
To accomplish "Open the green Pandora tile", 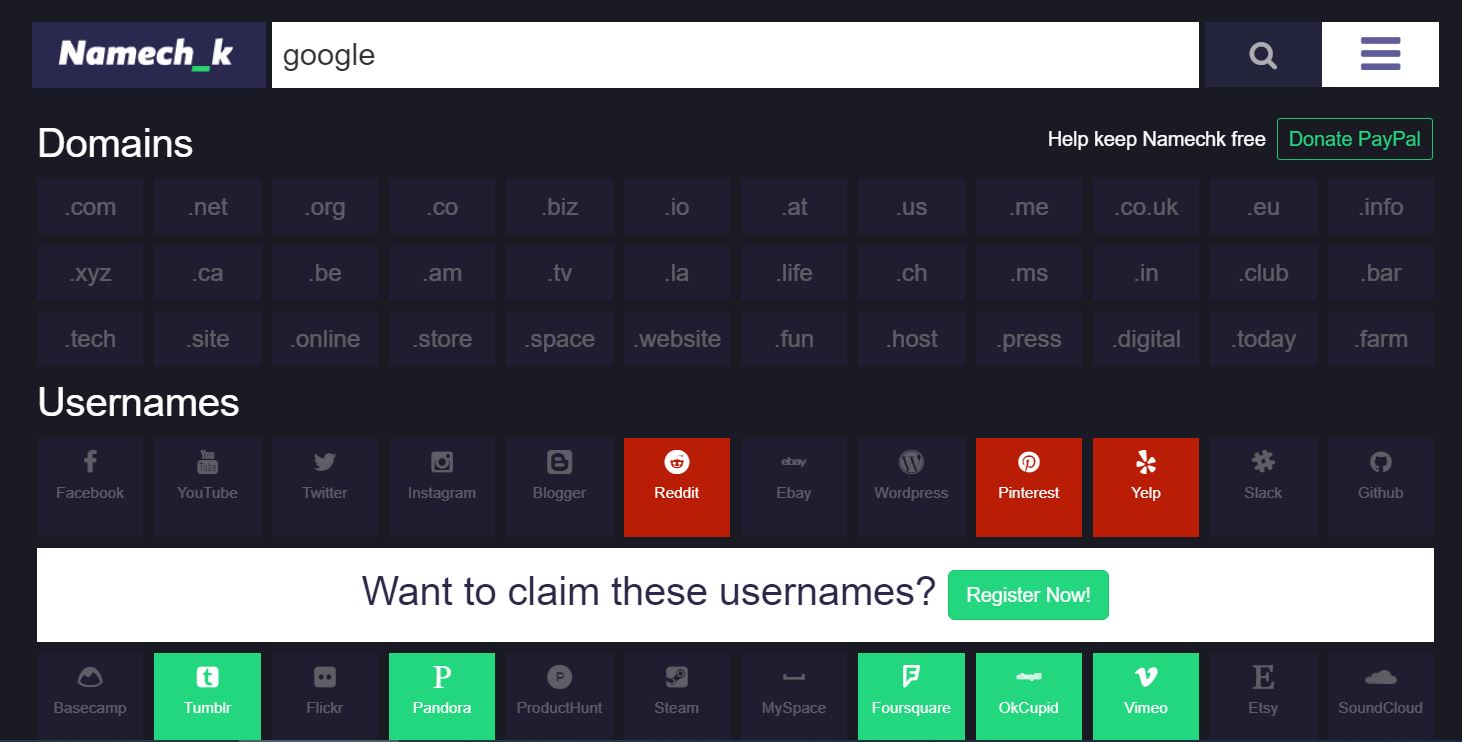I will coord(442,696).
